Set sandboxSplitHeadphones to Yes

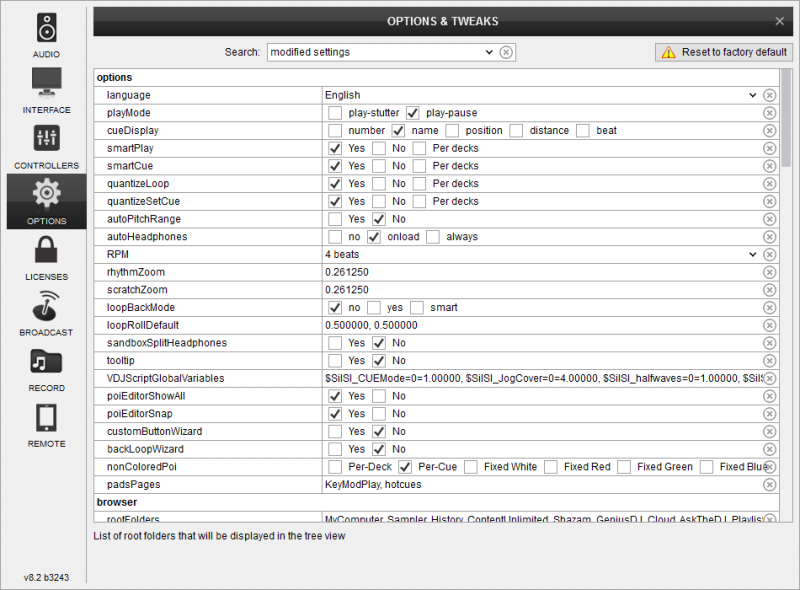[335, 343]
